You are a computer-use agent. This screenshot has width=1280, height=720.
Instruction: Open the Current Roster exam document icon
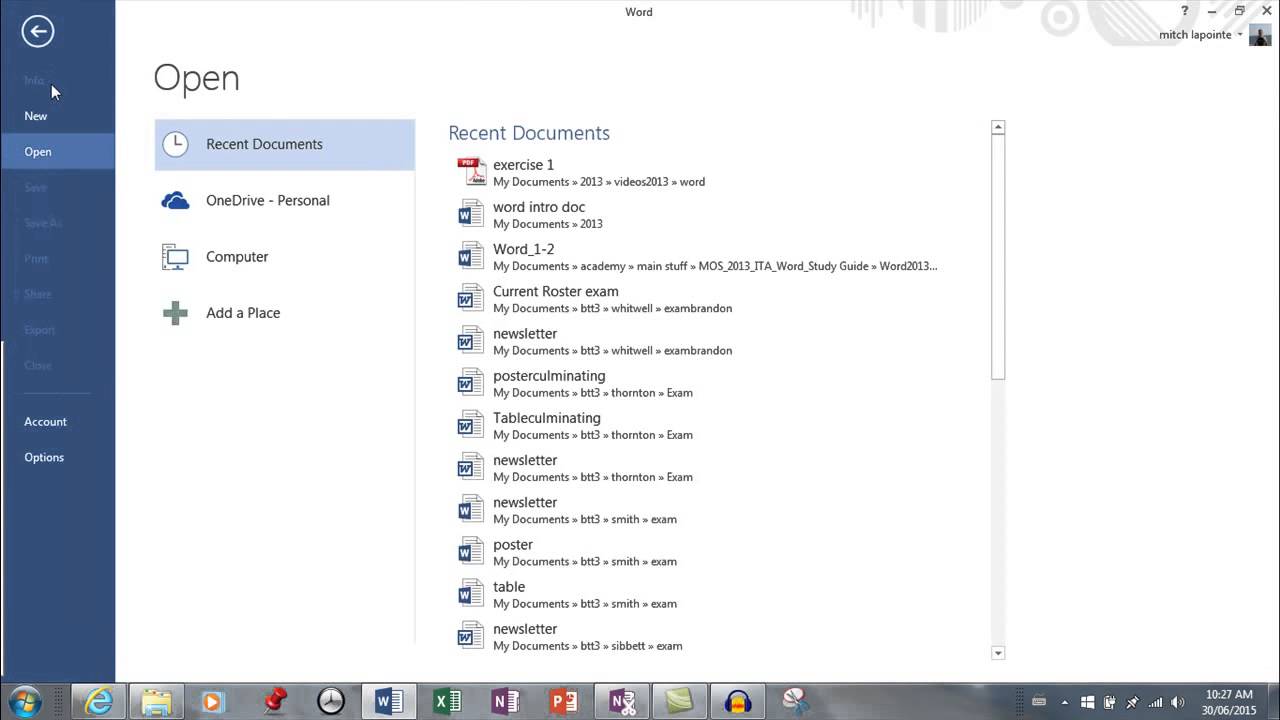[x=470, y=298]
